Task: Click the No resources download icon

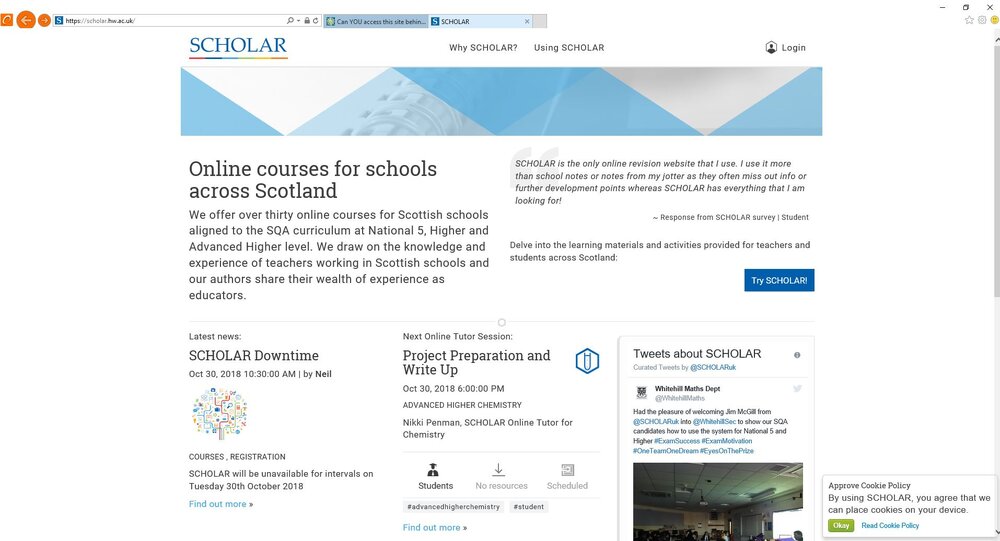Action: [x=498, y=470]
